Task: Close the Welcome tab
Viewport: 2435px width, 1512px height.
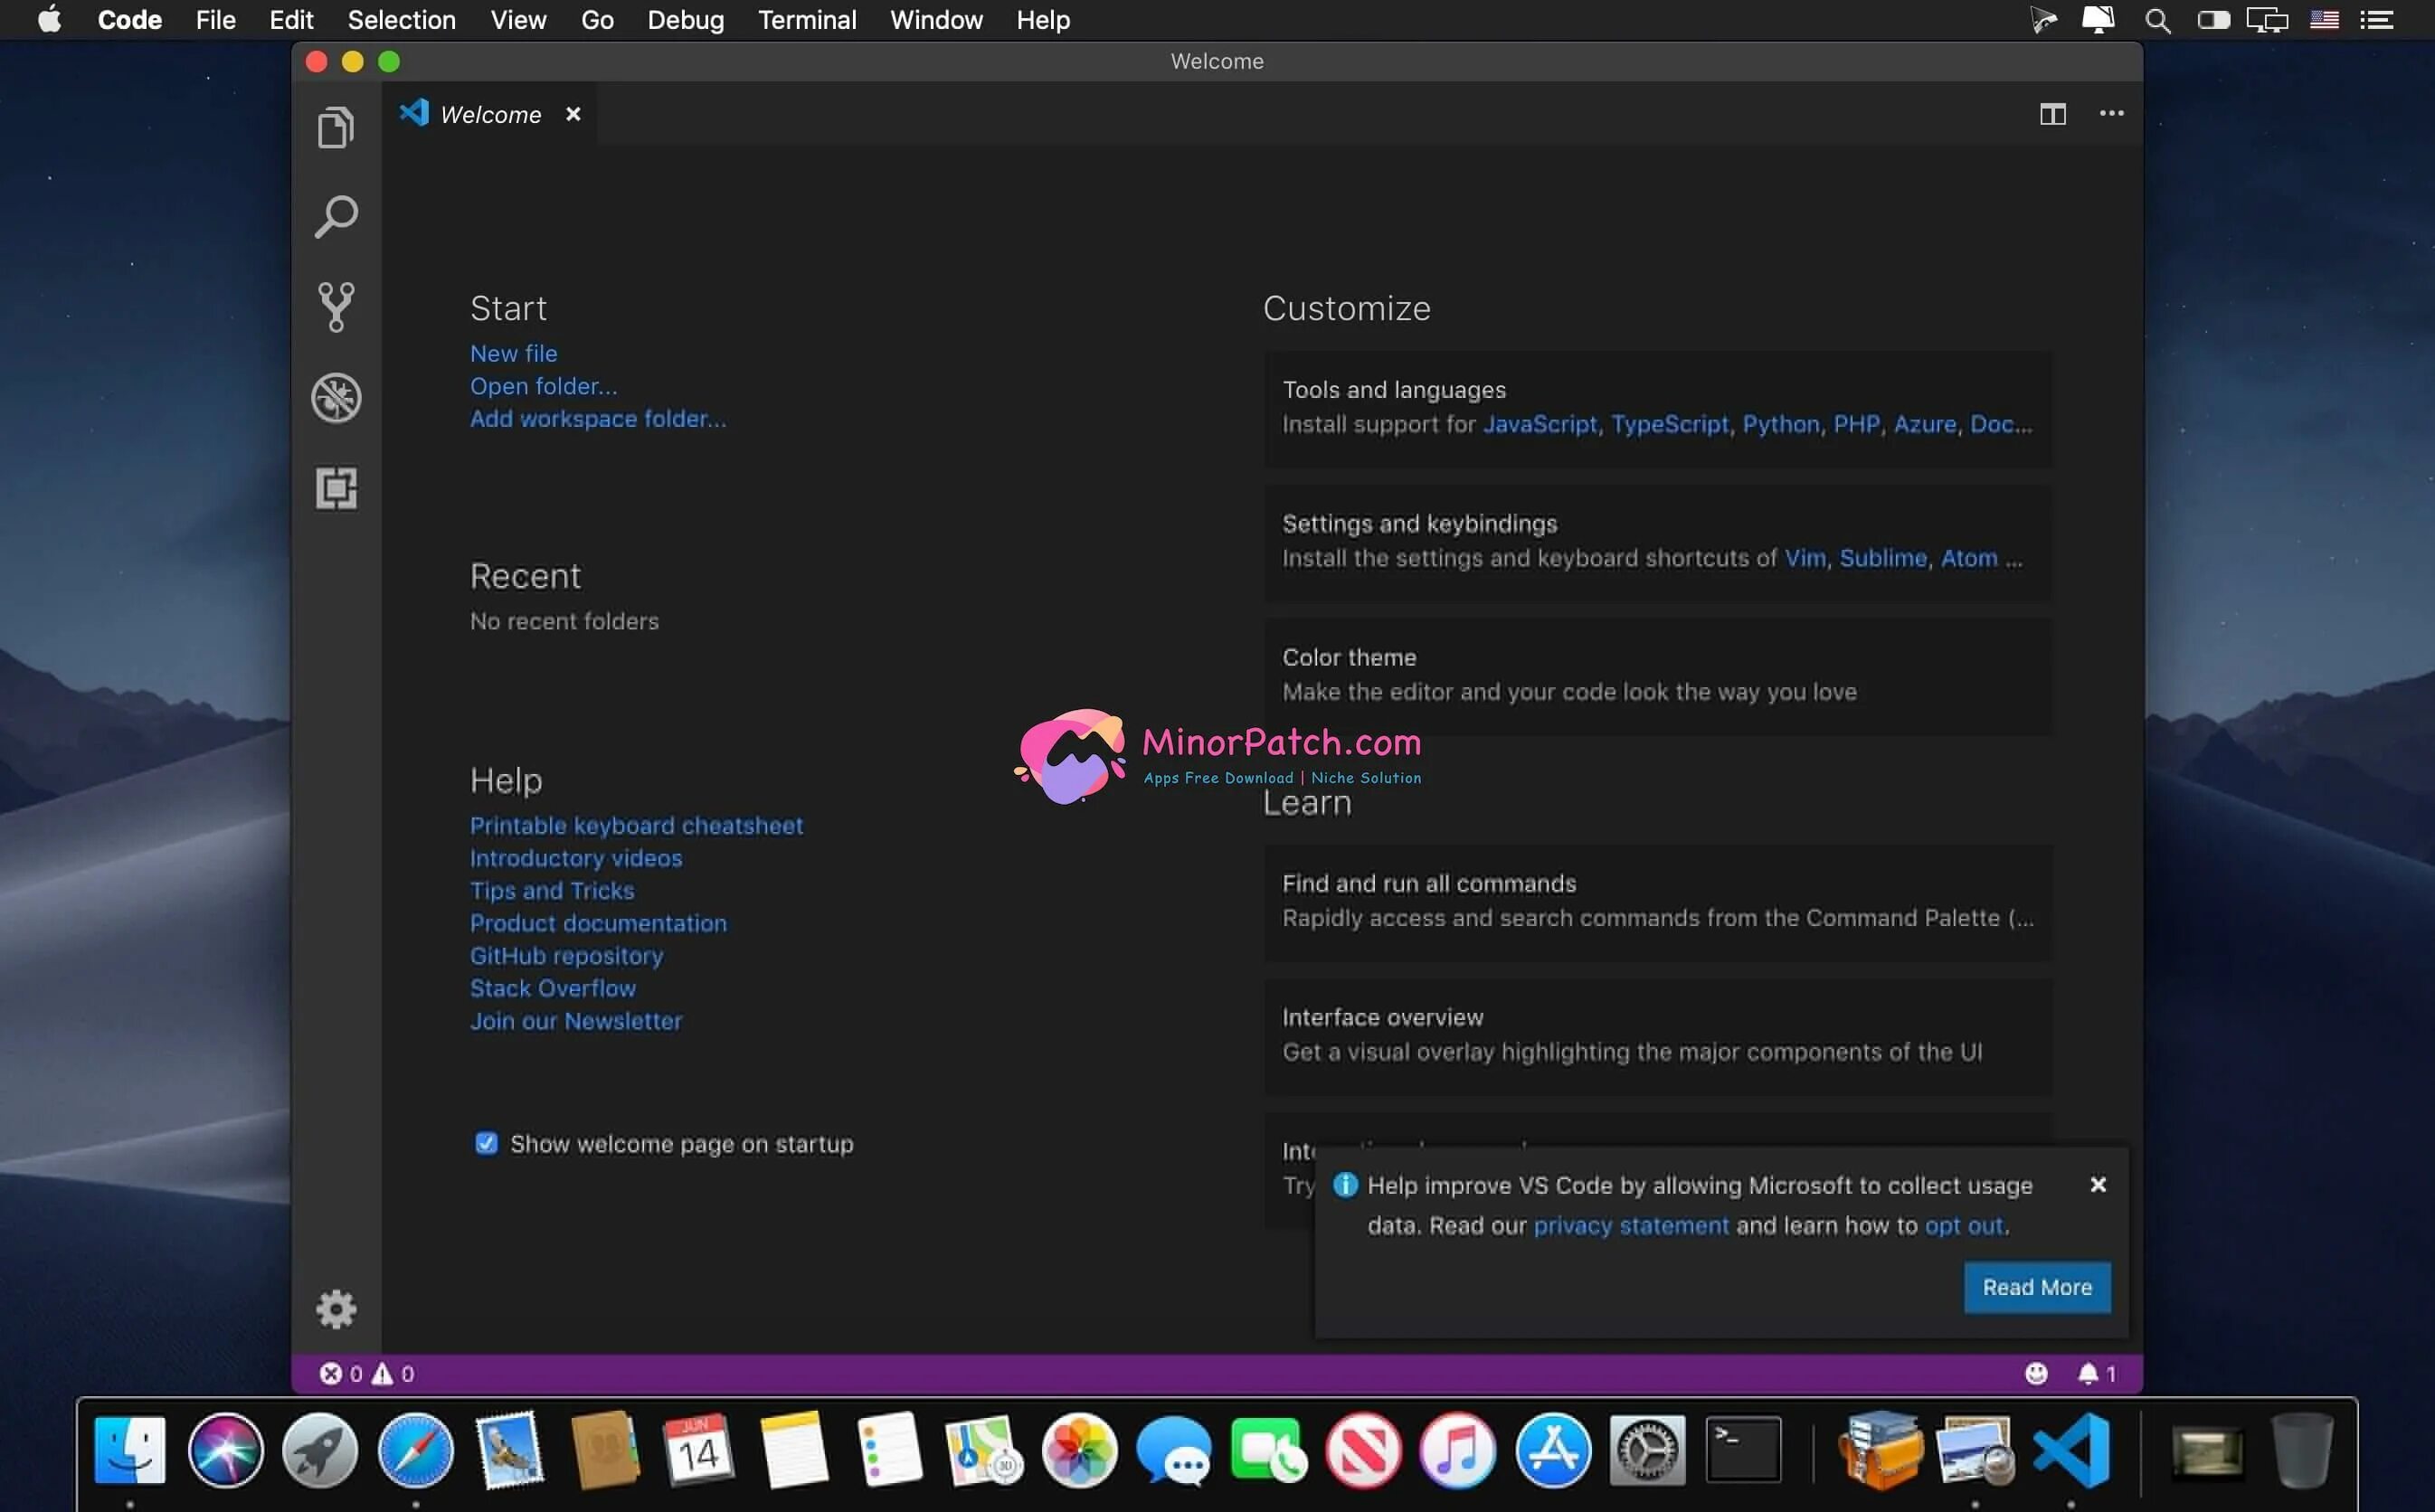Action: tap(573, 114)
